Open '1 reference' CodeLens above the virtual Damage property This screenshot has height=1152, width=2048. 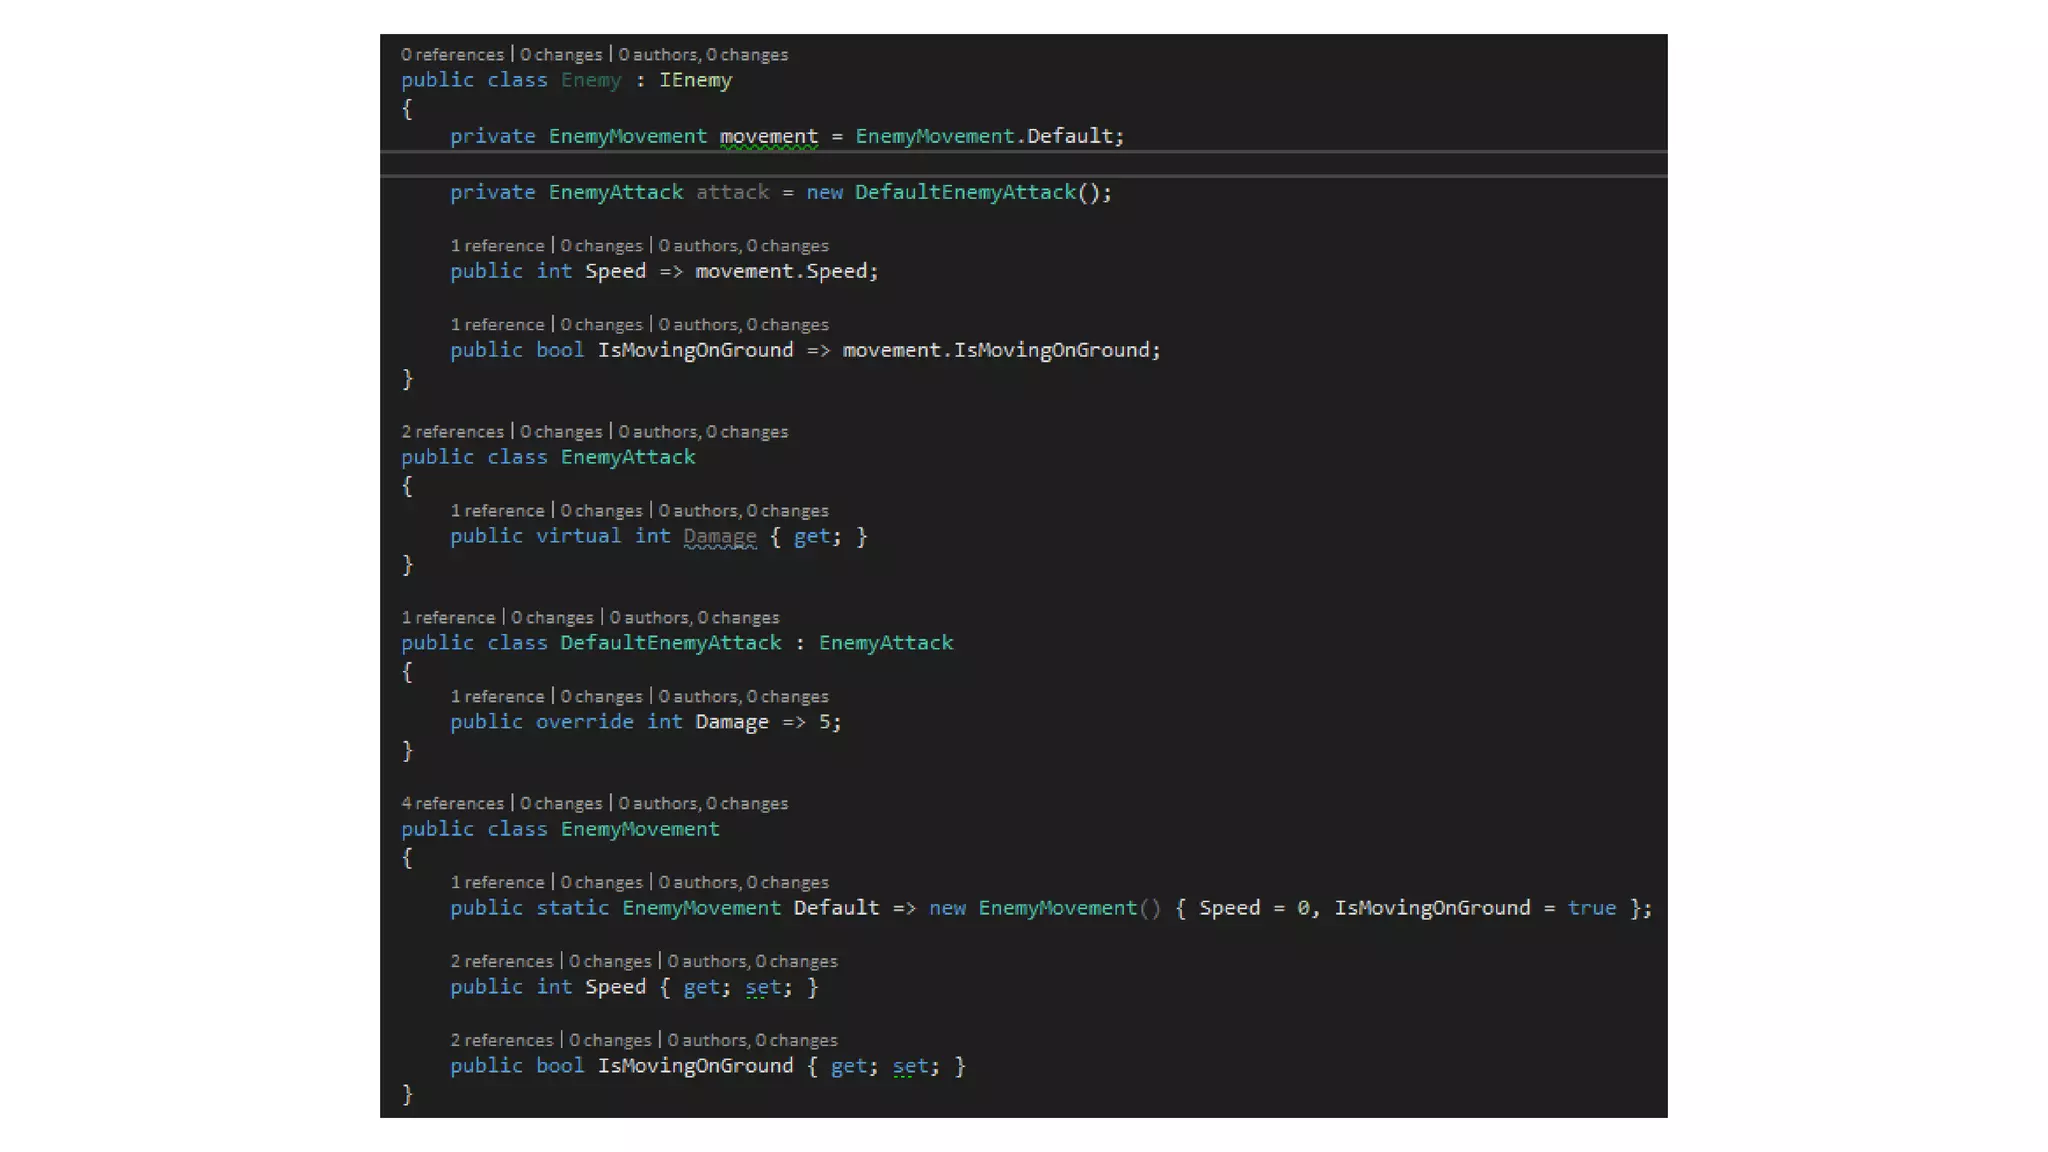497,511
